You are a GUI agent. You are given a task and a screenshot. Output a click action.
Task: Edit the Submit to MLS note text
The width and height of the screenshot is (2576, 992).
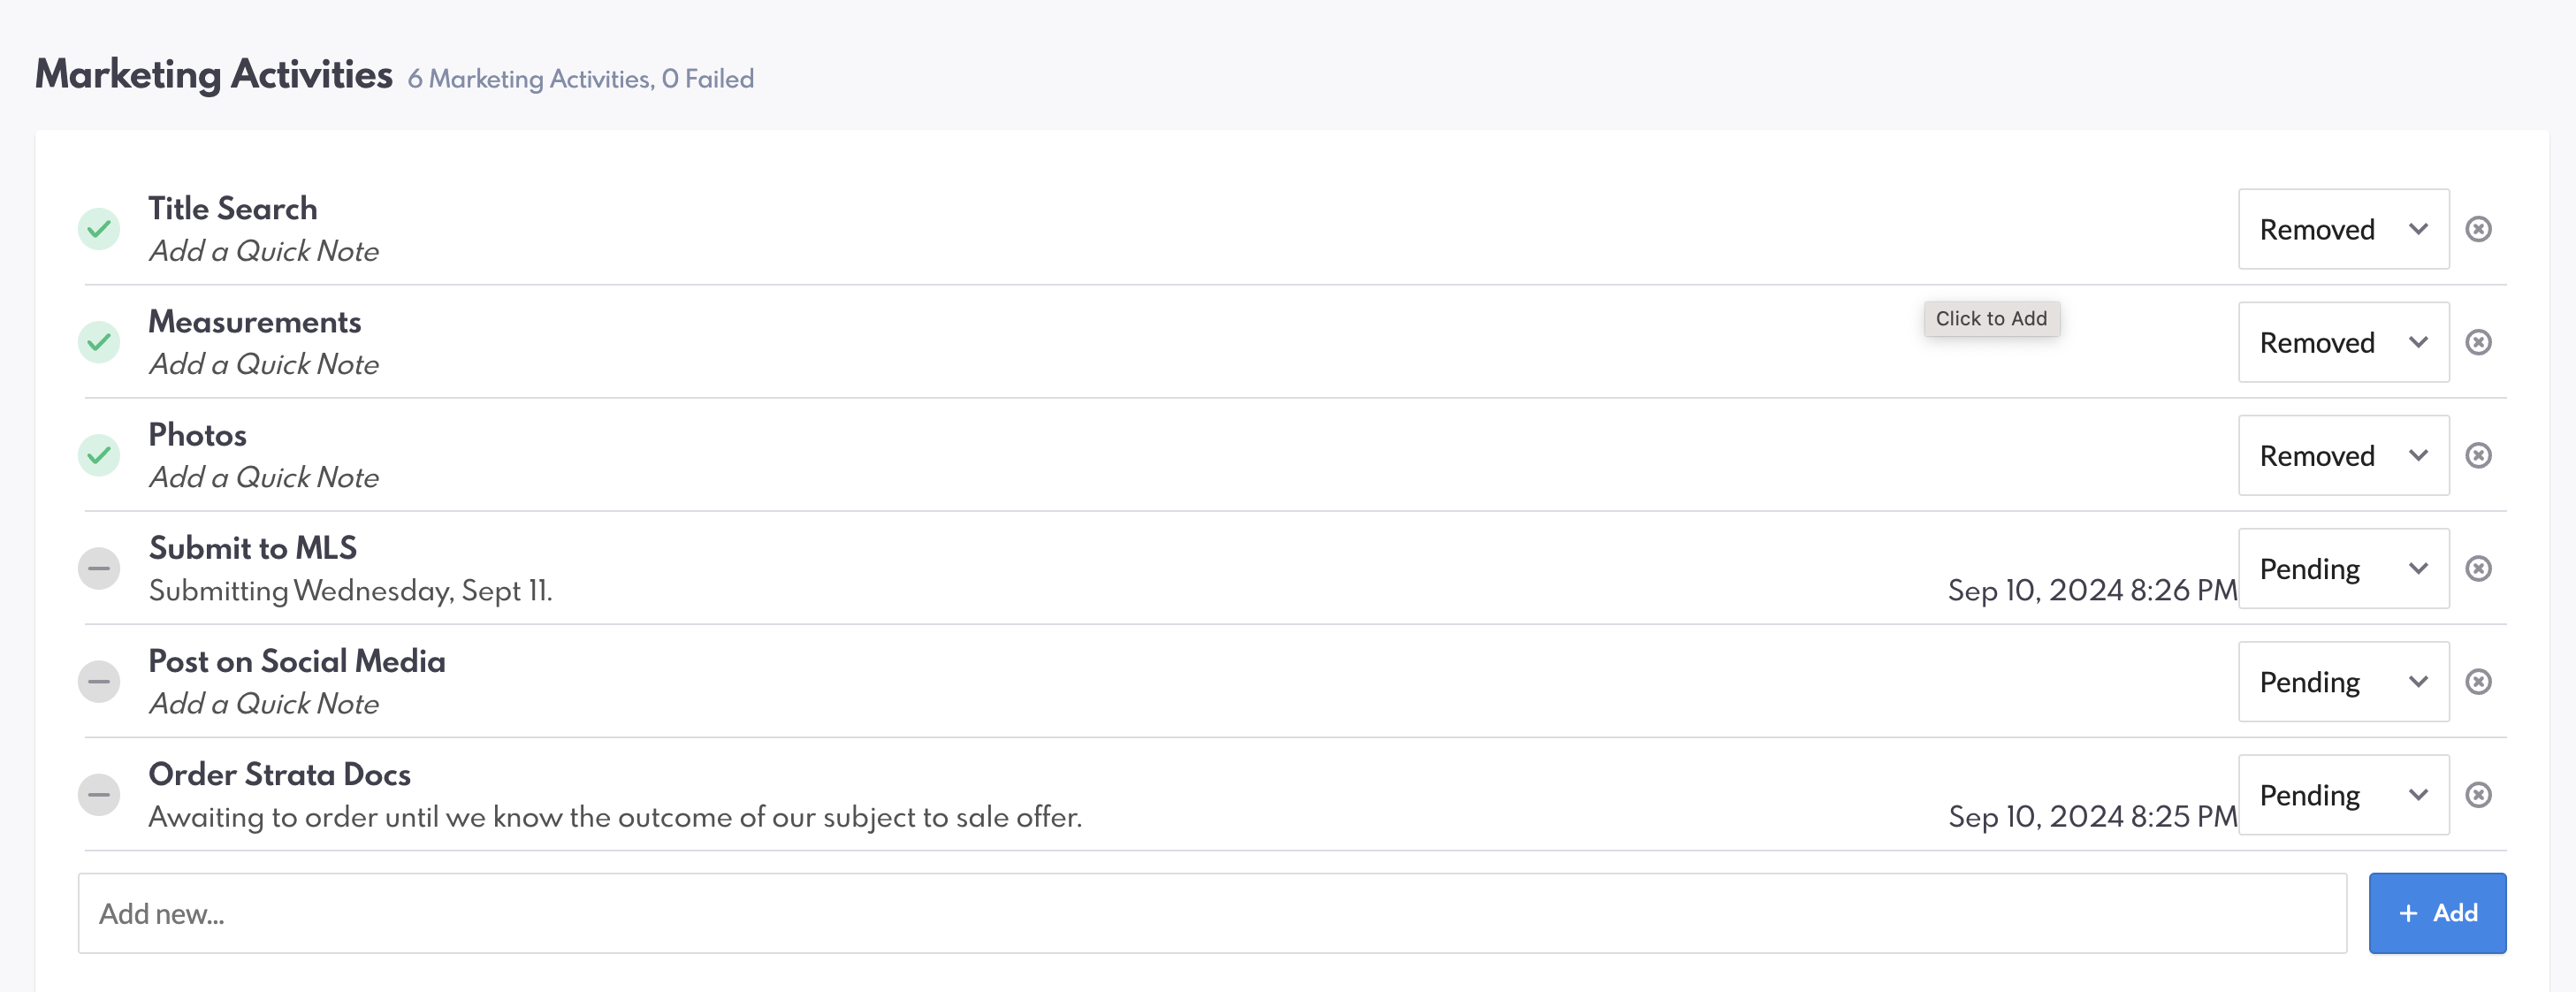pos(350,591)
